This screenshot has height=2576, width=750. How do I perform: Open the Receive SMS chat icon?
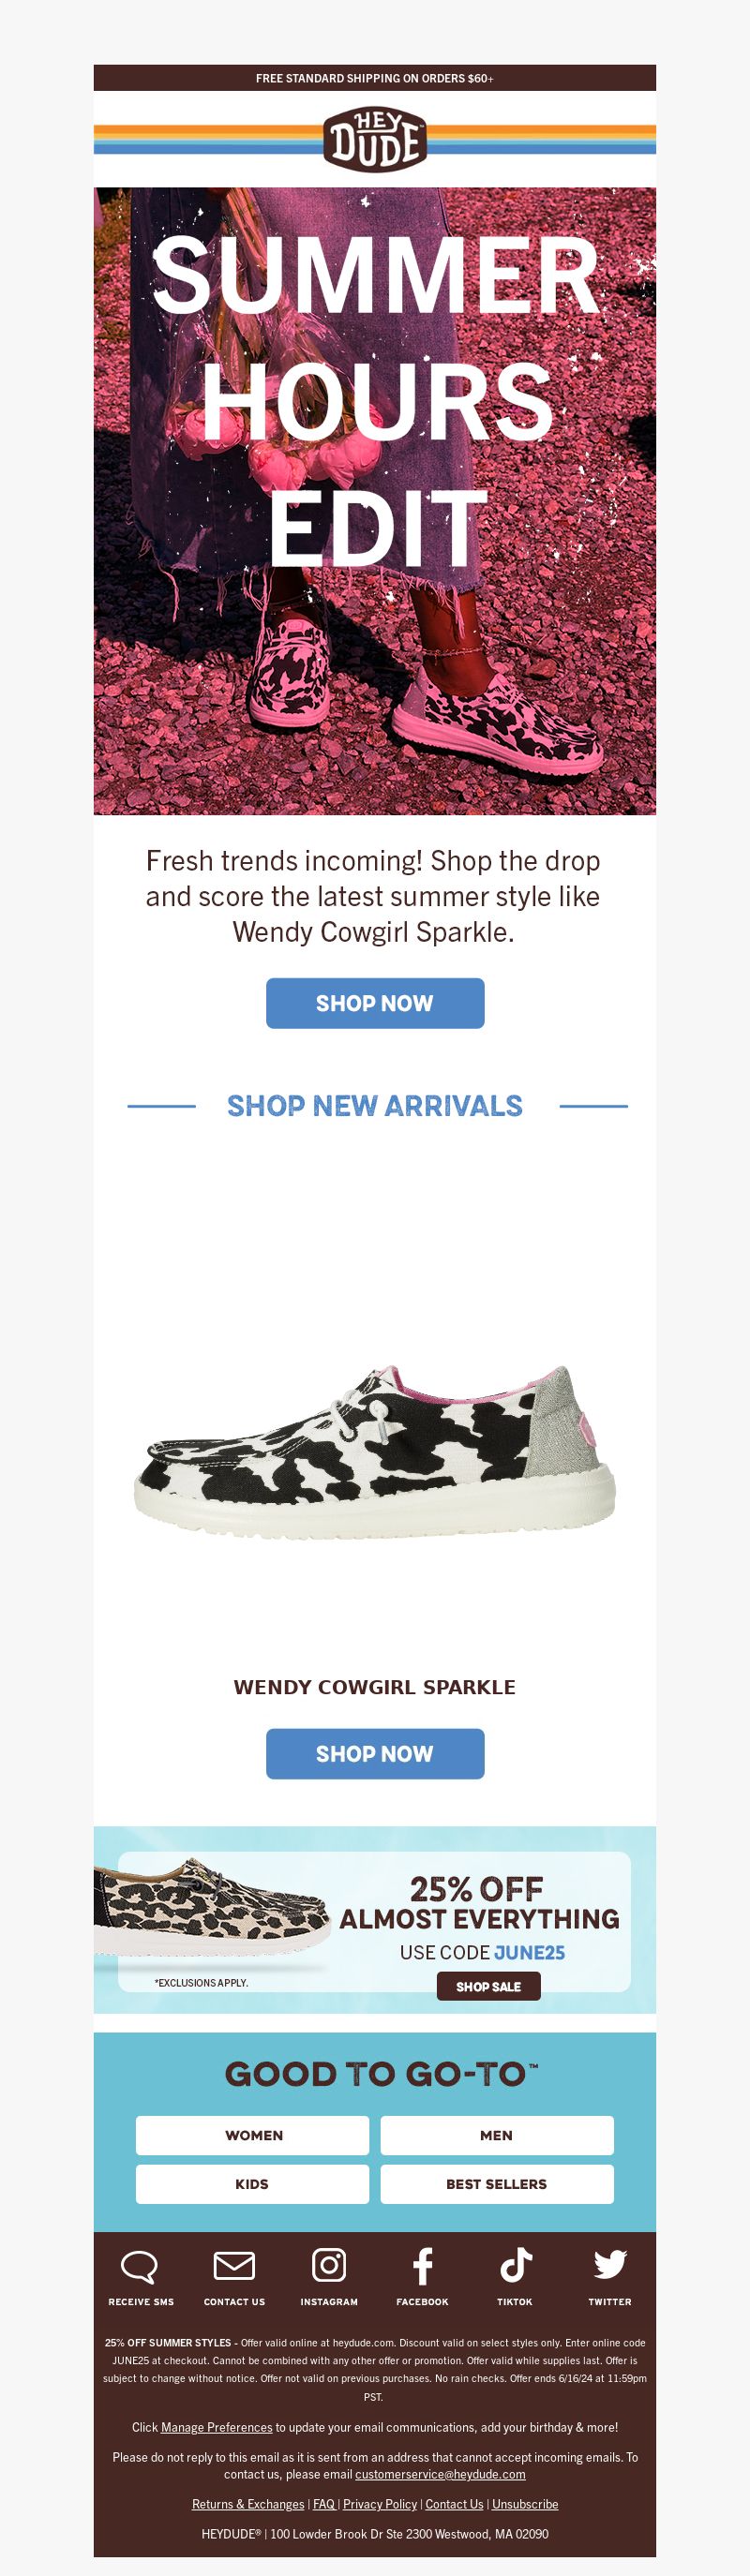click(139, 2267)
